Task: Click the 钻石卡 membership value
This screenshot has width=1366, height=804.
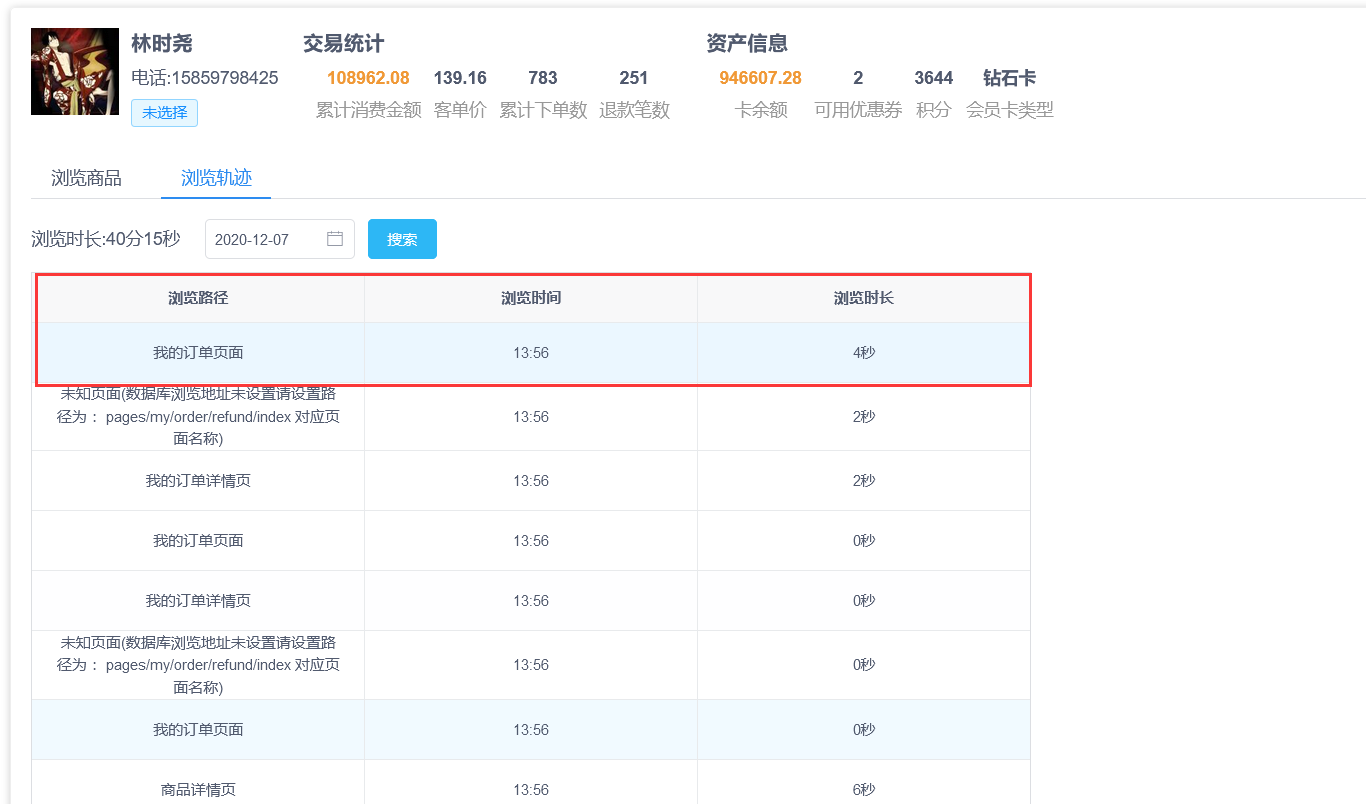Action: [1009, 78]
